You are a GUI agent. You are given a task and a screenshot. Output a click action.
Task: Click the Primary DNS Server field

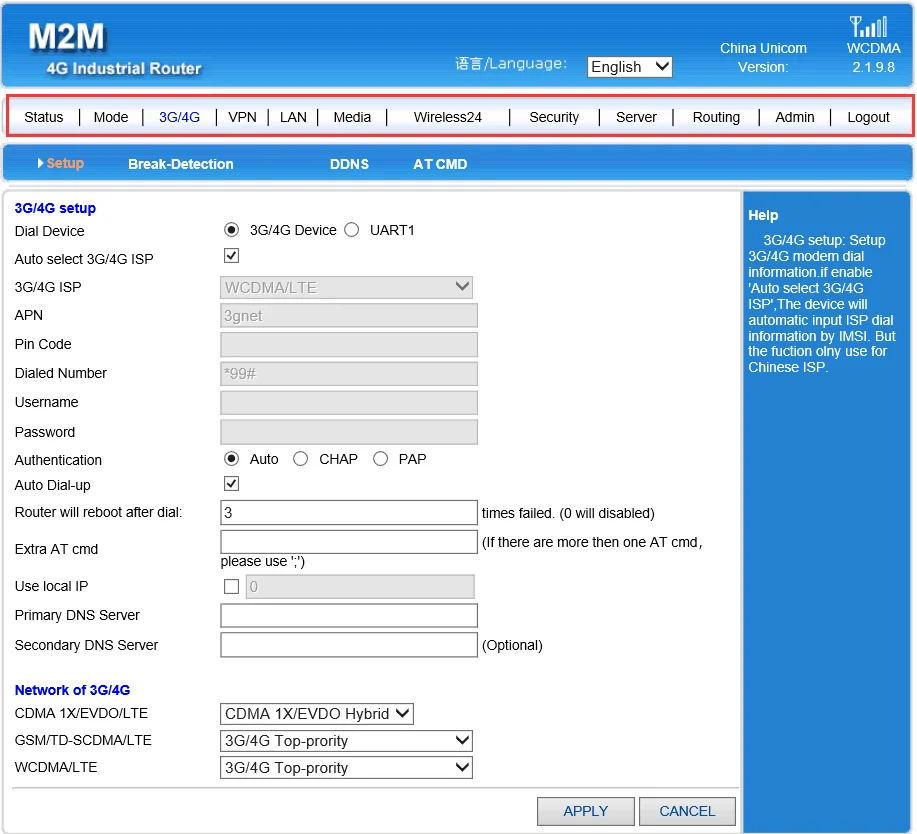[x=348, y=616]
